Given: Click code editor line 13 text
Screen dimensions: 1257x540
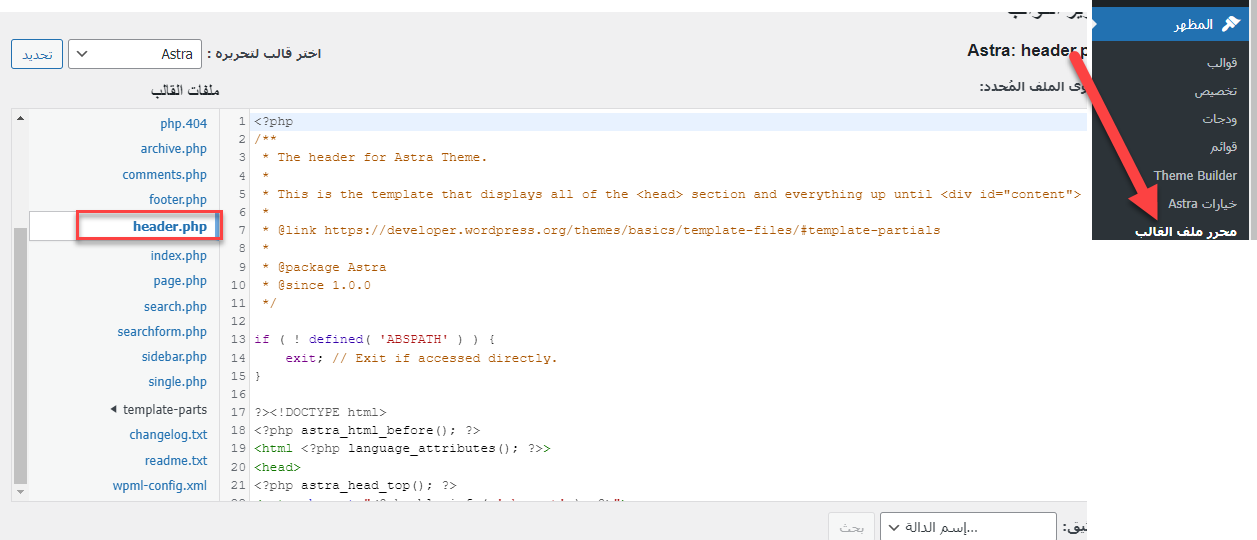Looking at the screenshot, I should (375, 340).
